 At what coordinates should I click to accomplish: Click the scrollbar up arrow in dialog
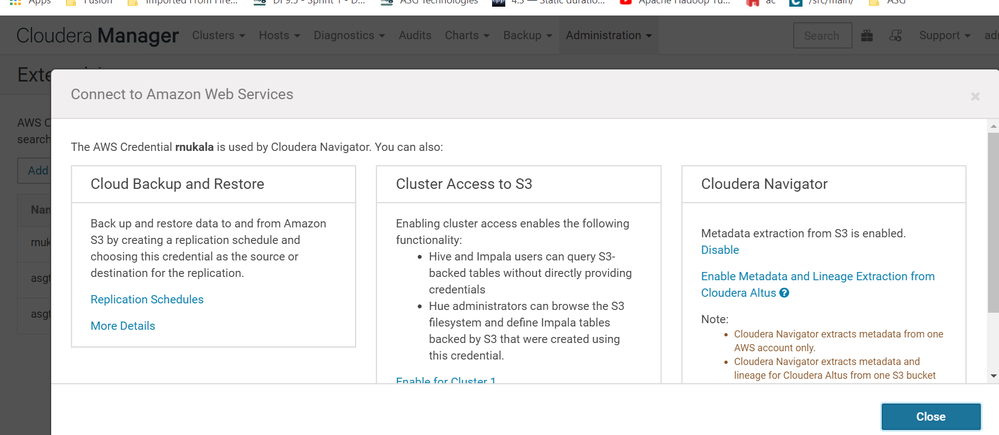(x=992, y=127)
